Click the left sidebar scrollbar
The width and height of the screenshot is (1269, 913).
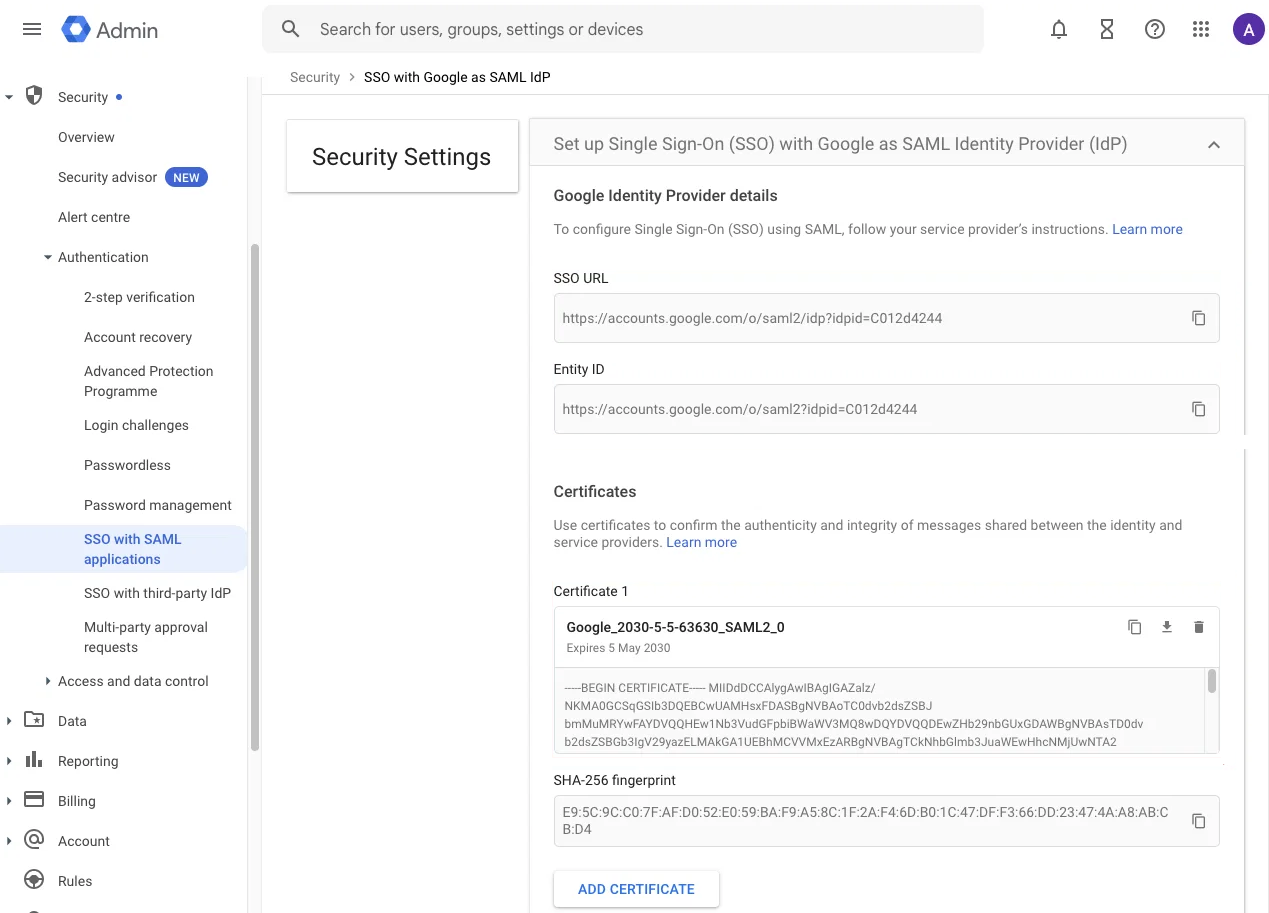(x=254, y=497)
